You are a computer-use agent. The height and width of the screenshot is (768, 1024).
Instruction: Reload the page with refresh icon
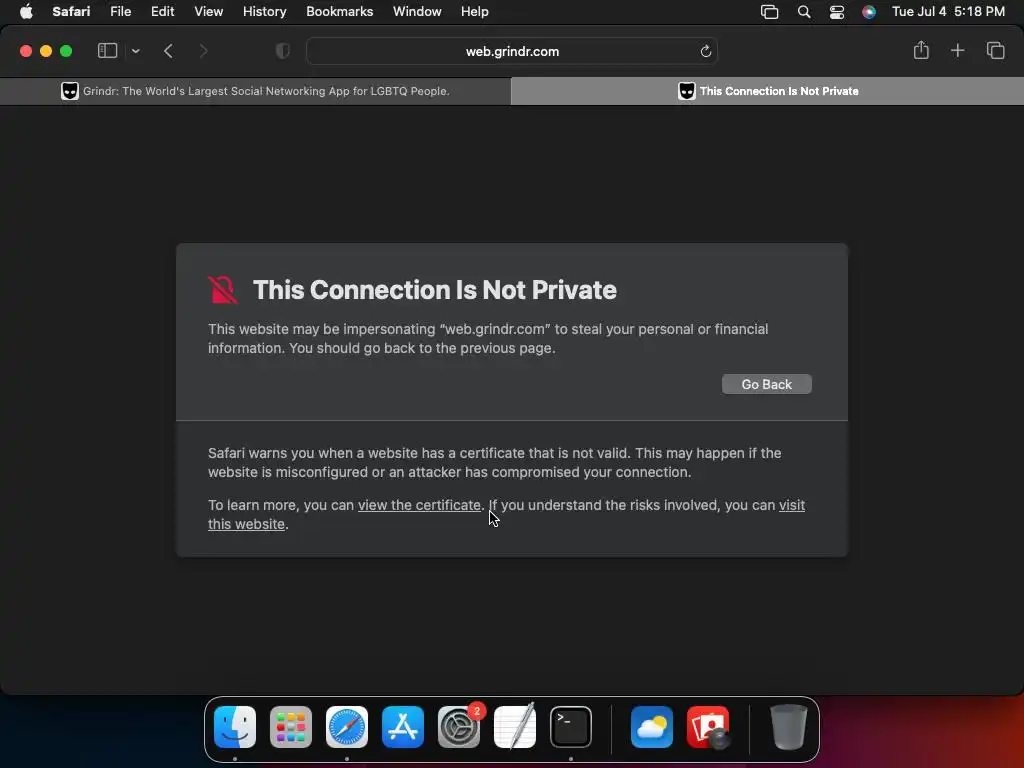705,51
